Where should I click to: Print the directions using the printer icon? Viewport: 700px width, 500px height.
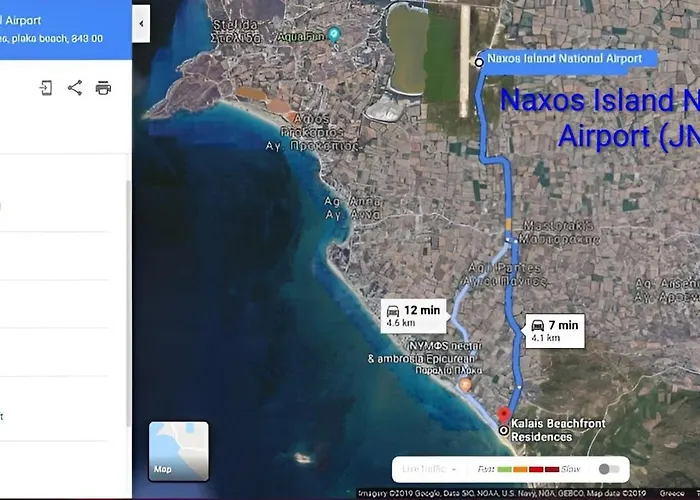click(x=103, y=88)
